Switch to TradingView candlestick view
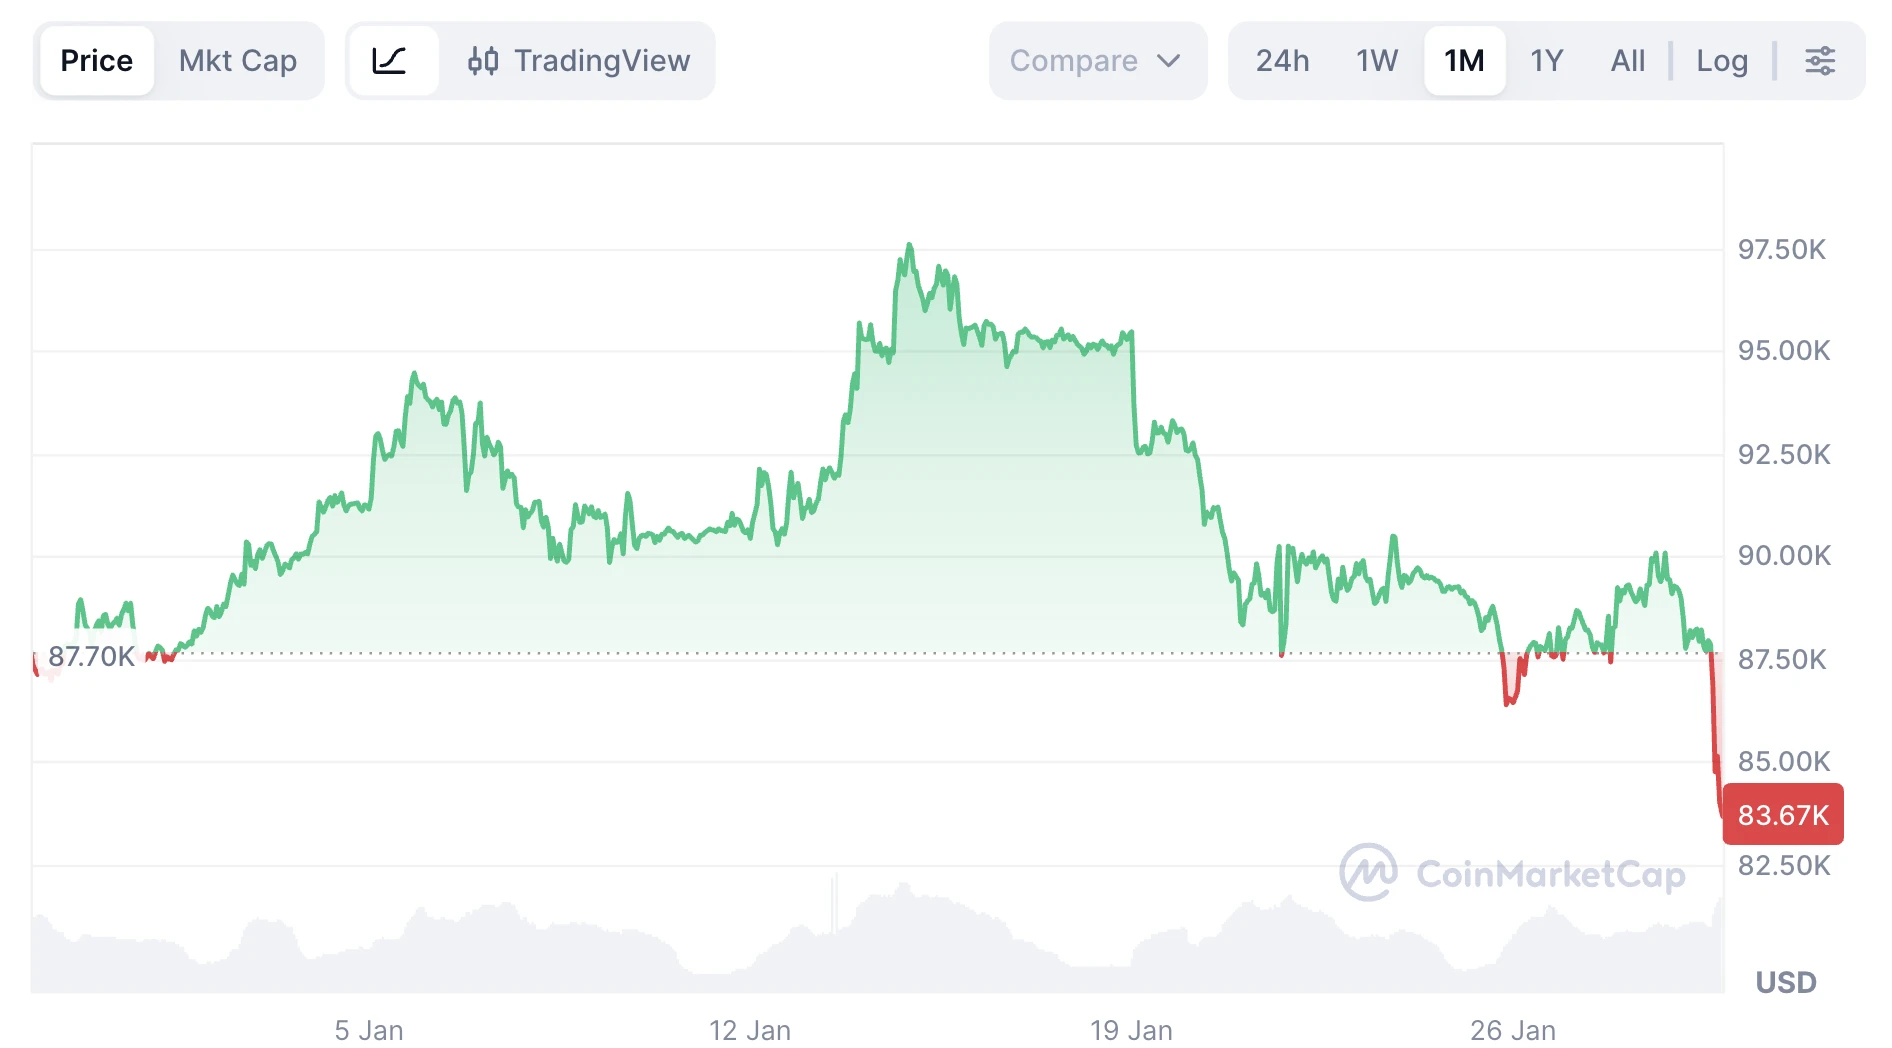1892x1048 pixels. (580, 60)
